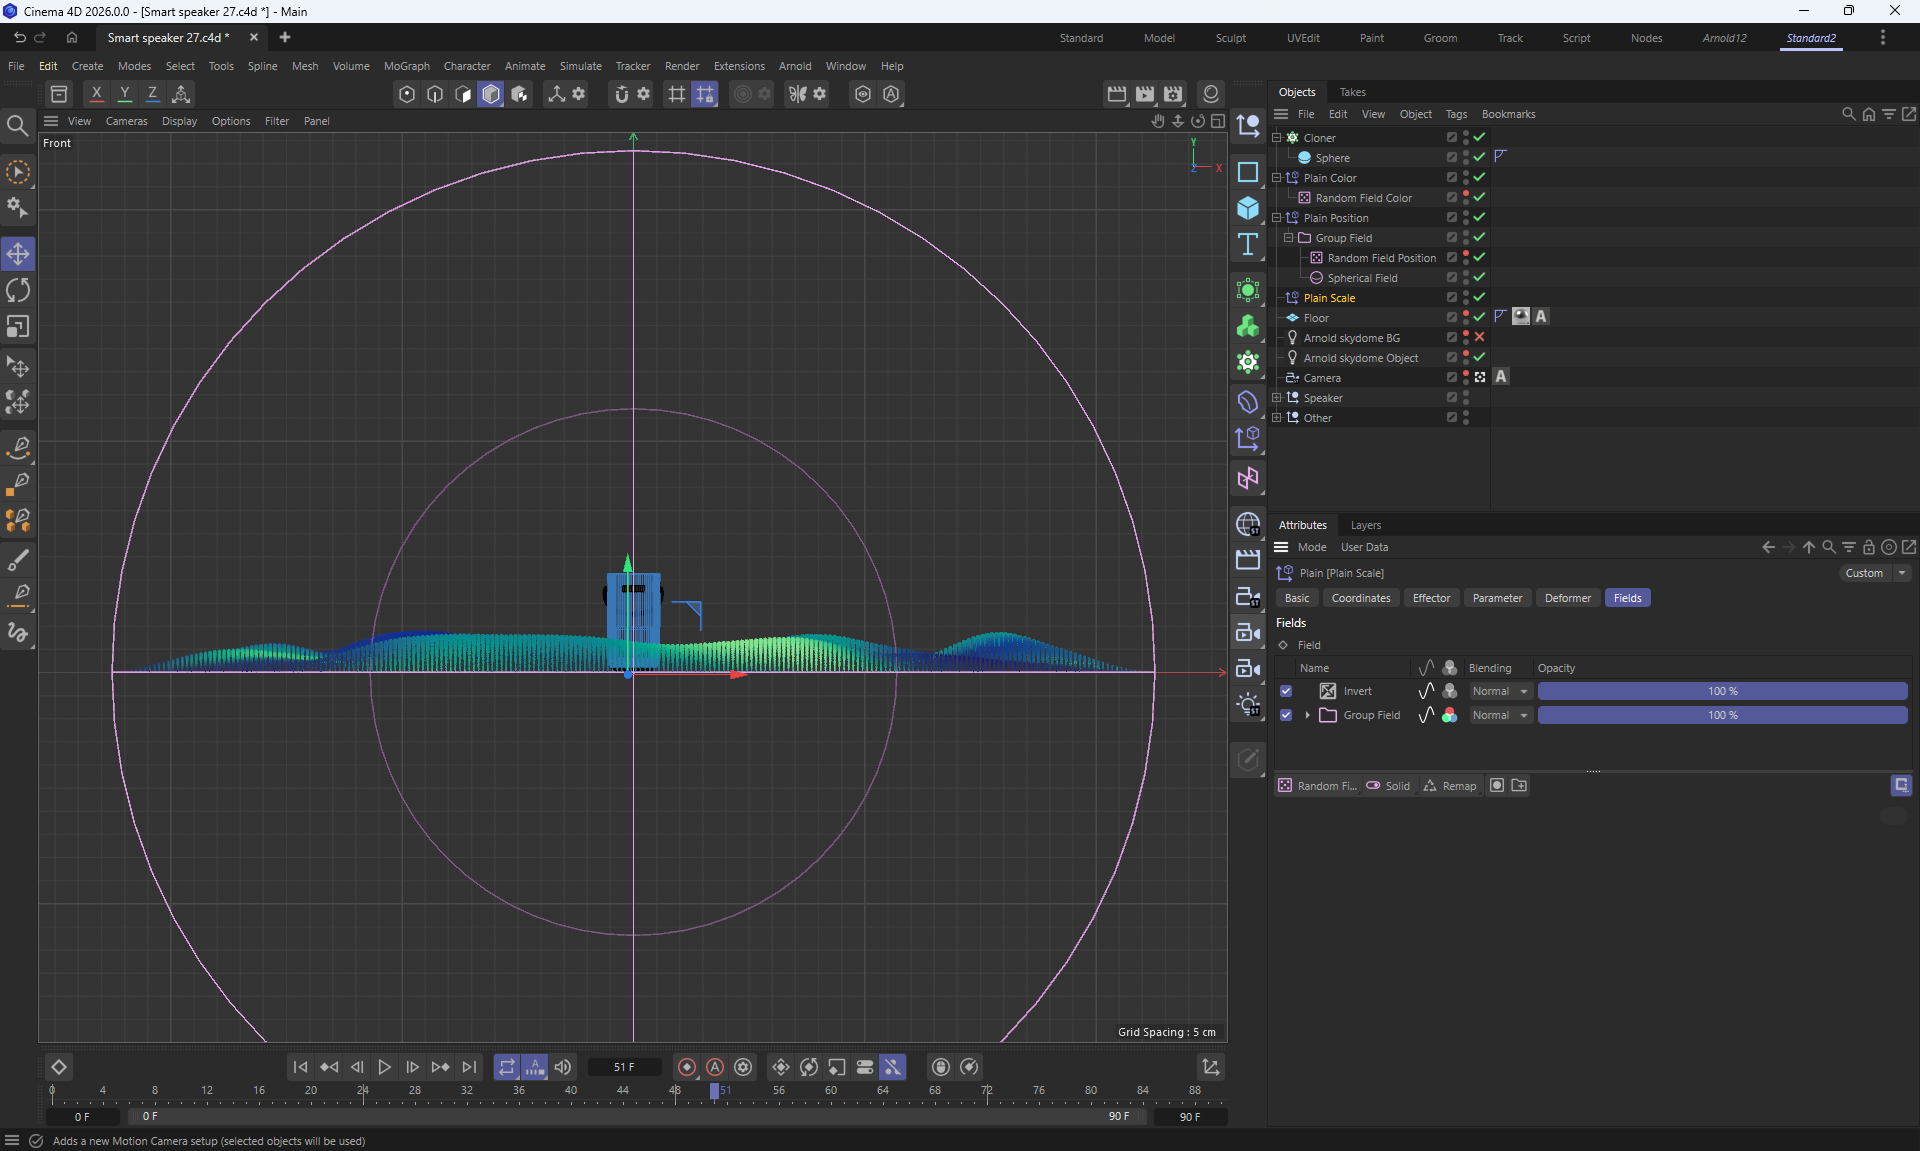The image size is (1920, 1151).
Task: Click the Record Active Objects button
Action: coord(686,1067)
